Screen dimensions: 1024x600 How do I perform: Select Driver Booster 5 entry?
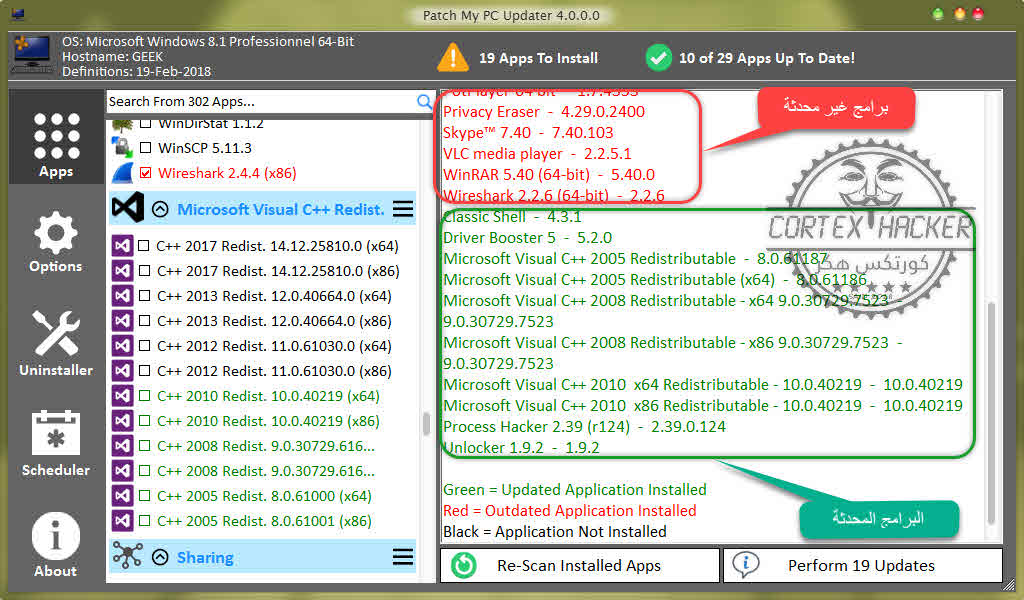[528, 238]
